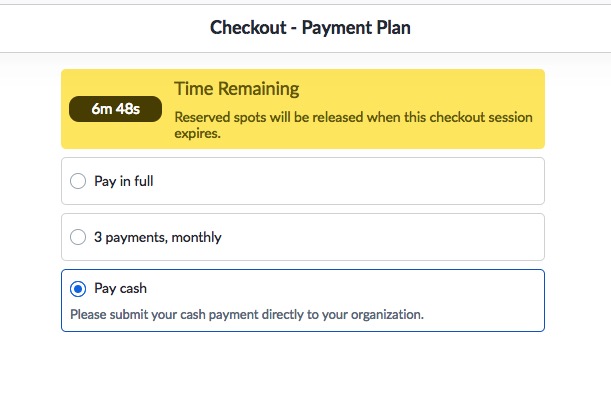Click the word 'expires.' in the banner
The height and width of the screenshot is (418, 611).
click(197, 134)
